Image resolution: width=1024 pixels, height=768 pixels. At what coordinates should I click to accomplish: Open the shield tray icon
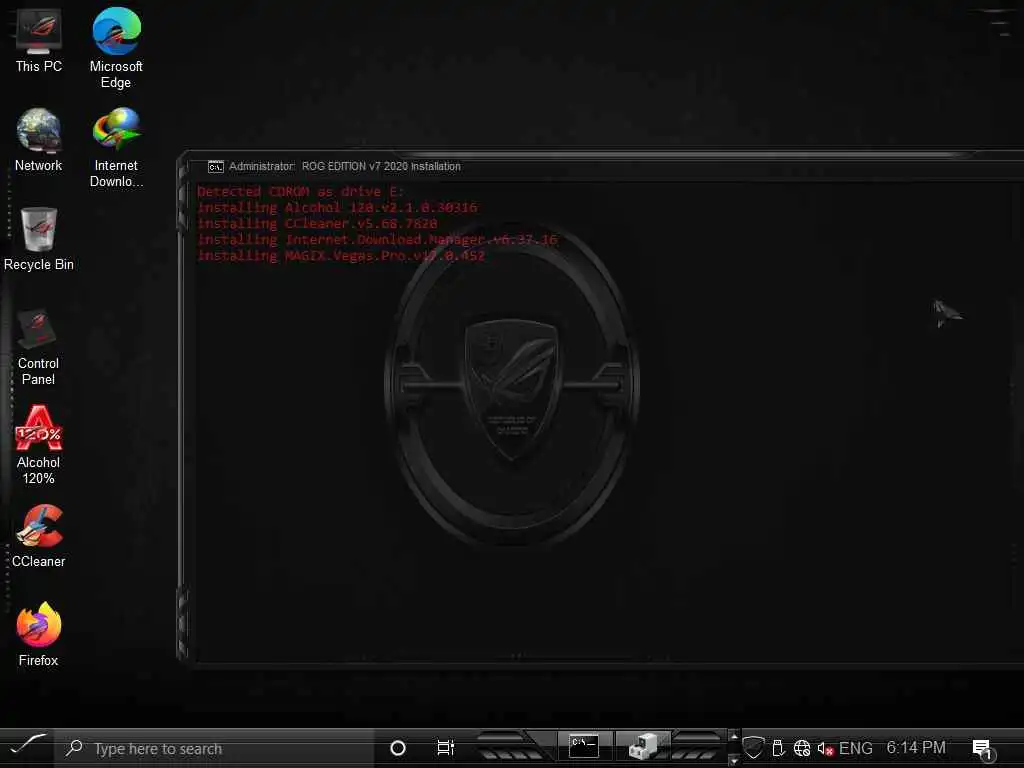[753, 748]
